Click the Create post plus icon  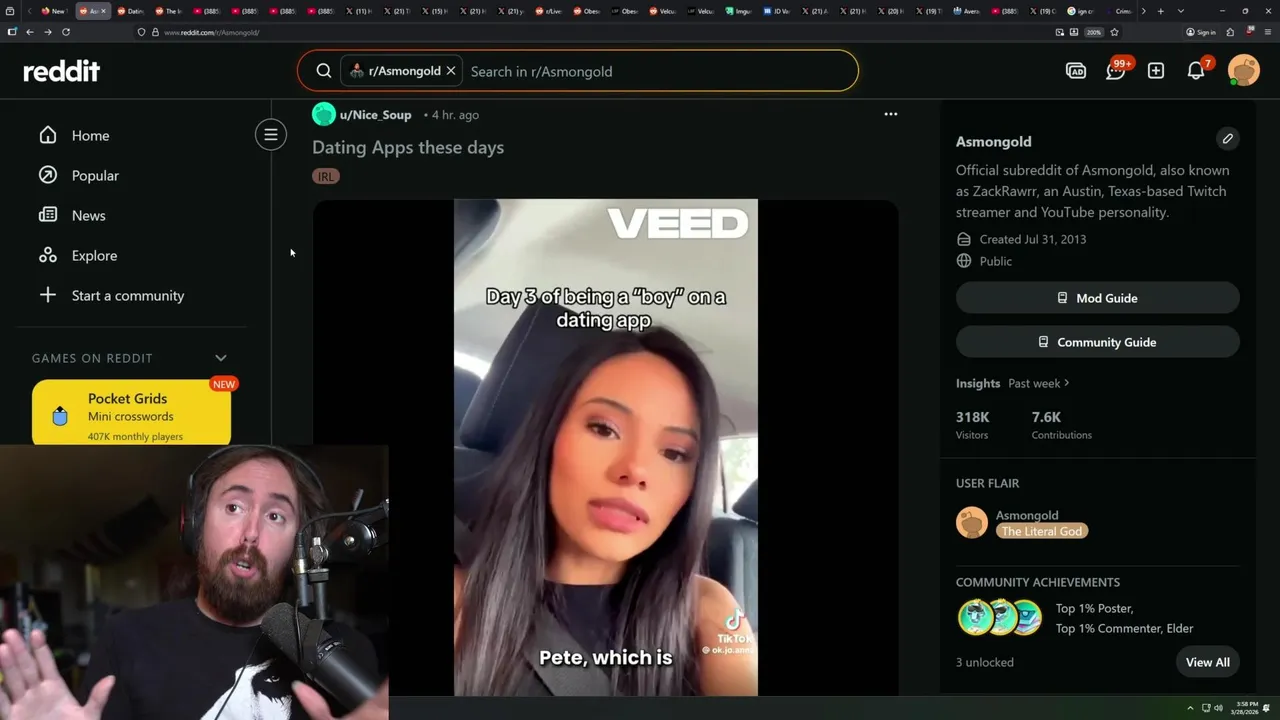click(x=1156, y=71)
